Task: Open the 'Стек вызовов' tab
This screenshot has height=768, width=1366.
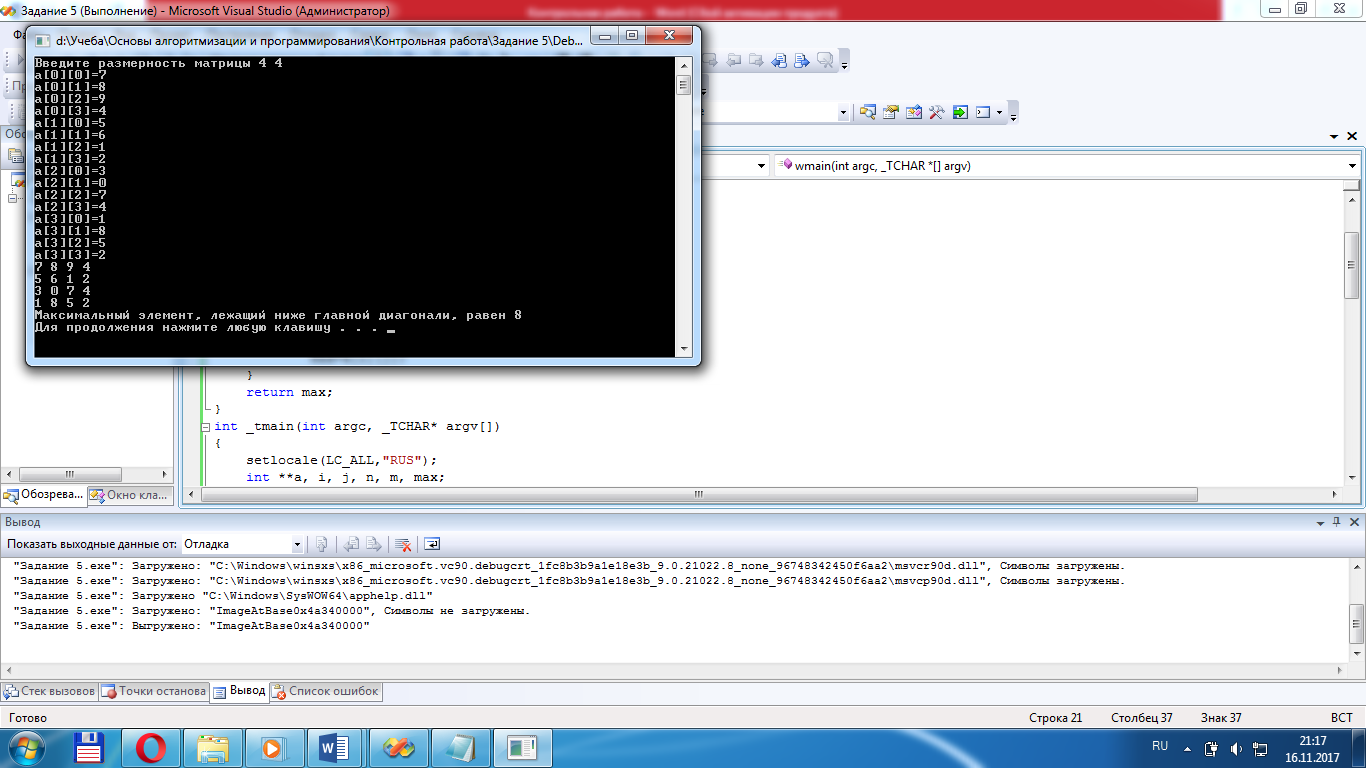Action: click(50, 691)
